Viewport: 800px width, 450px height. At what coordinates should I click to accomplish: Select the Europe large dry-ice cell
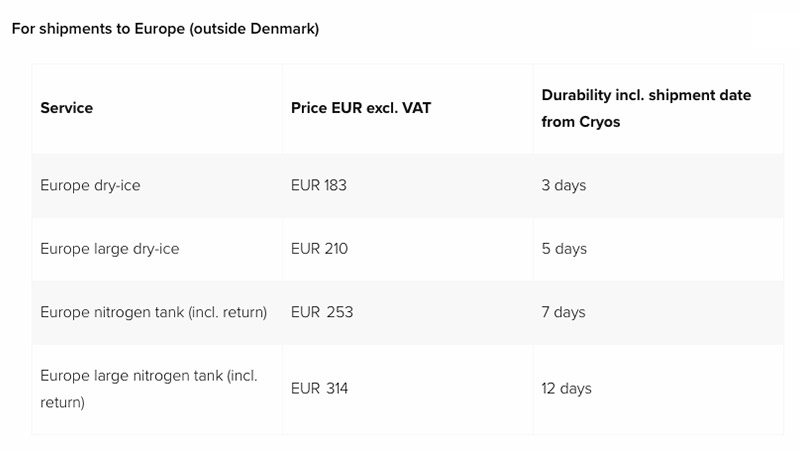109,248
